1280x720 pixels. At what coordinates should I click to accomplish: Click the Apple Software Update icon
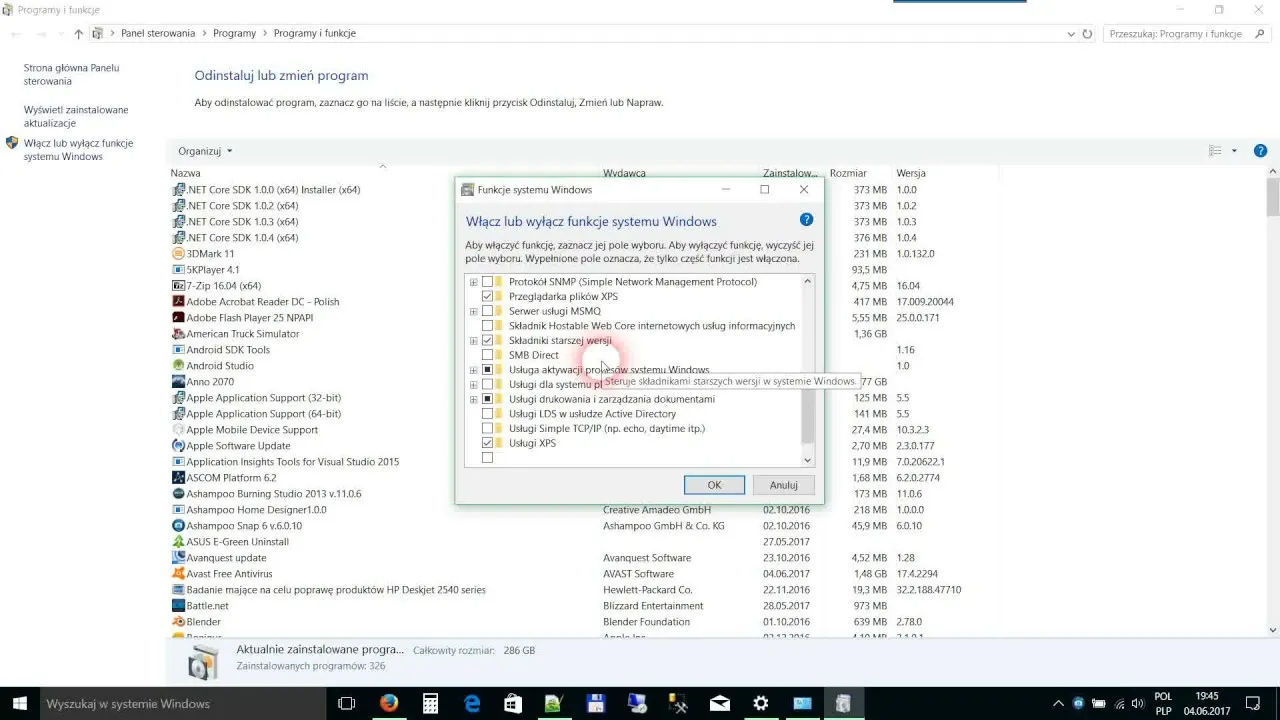pos(178,446)
